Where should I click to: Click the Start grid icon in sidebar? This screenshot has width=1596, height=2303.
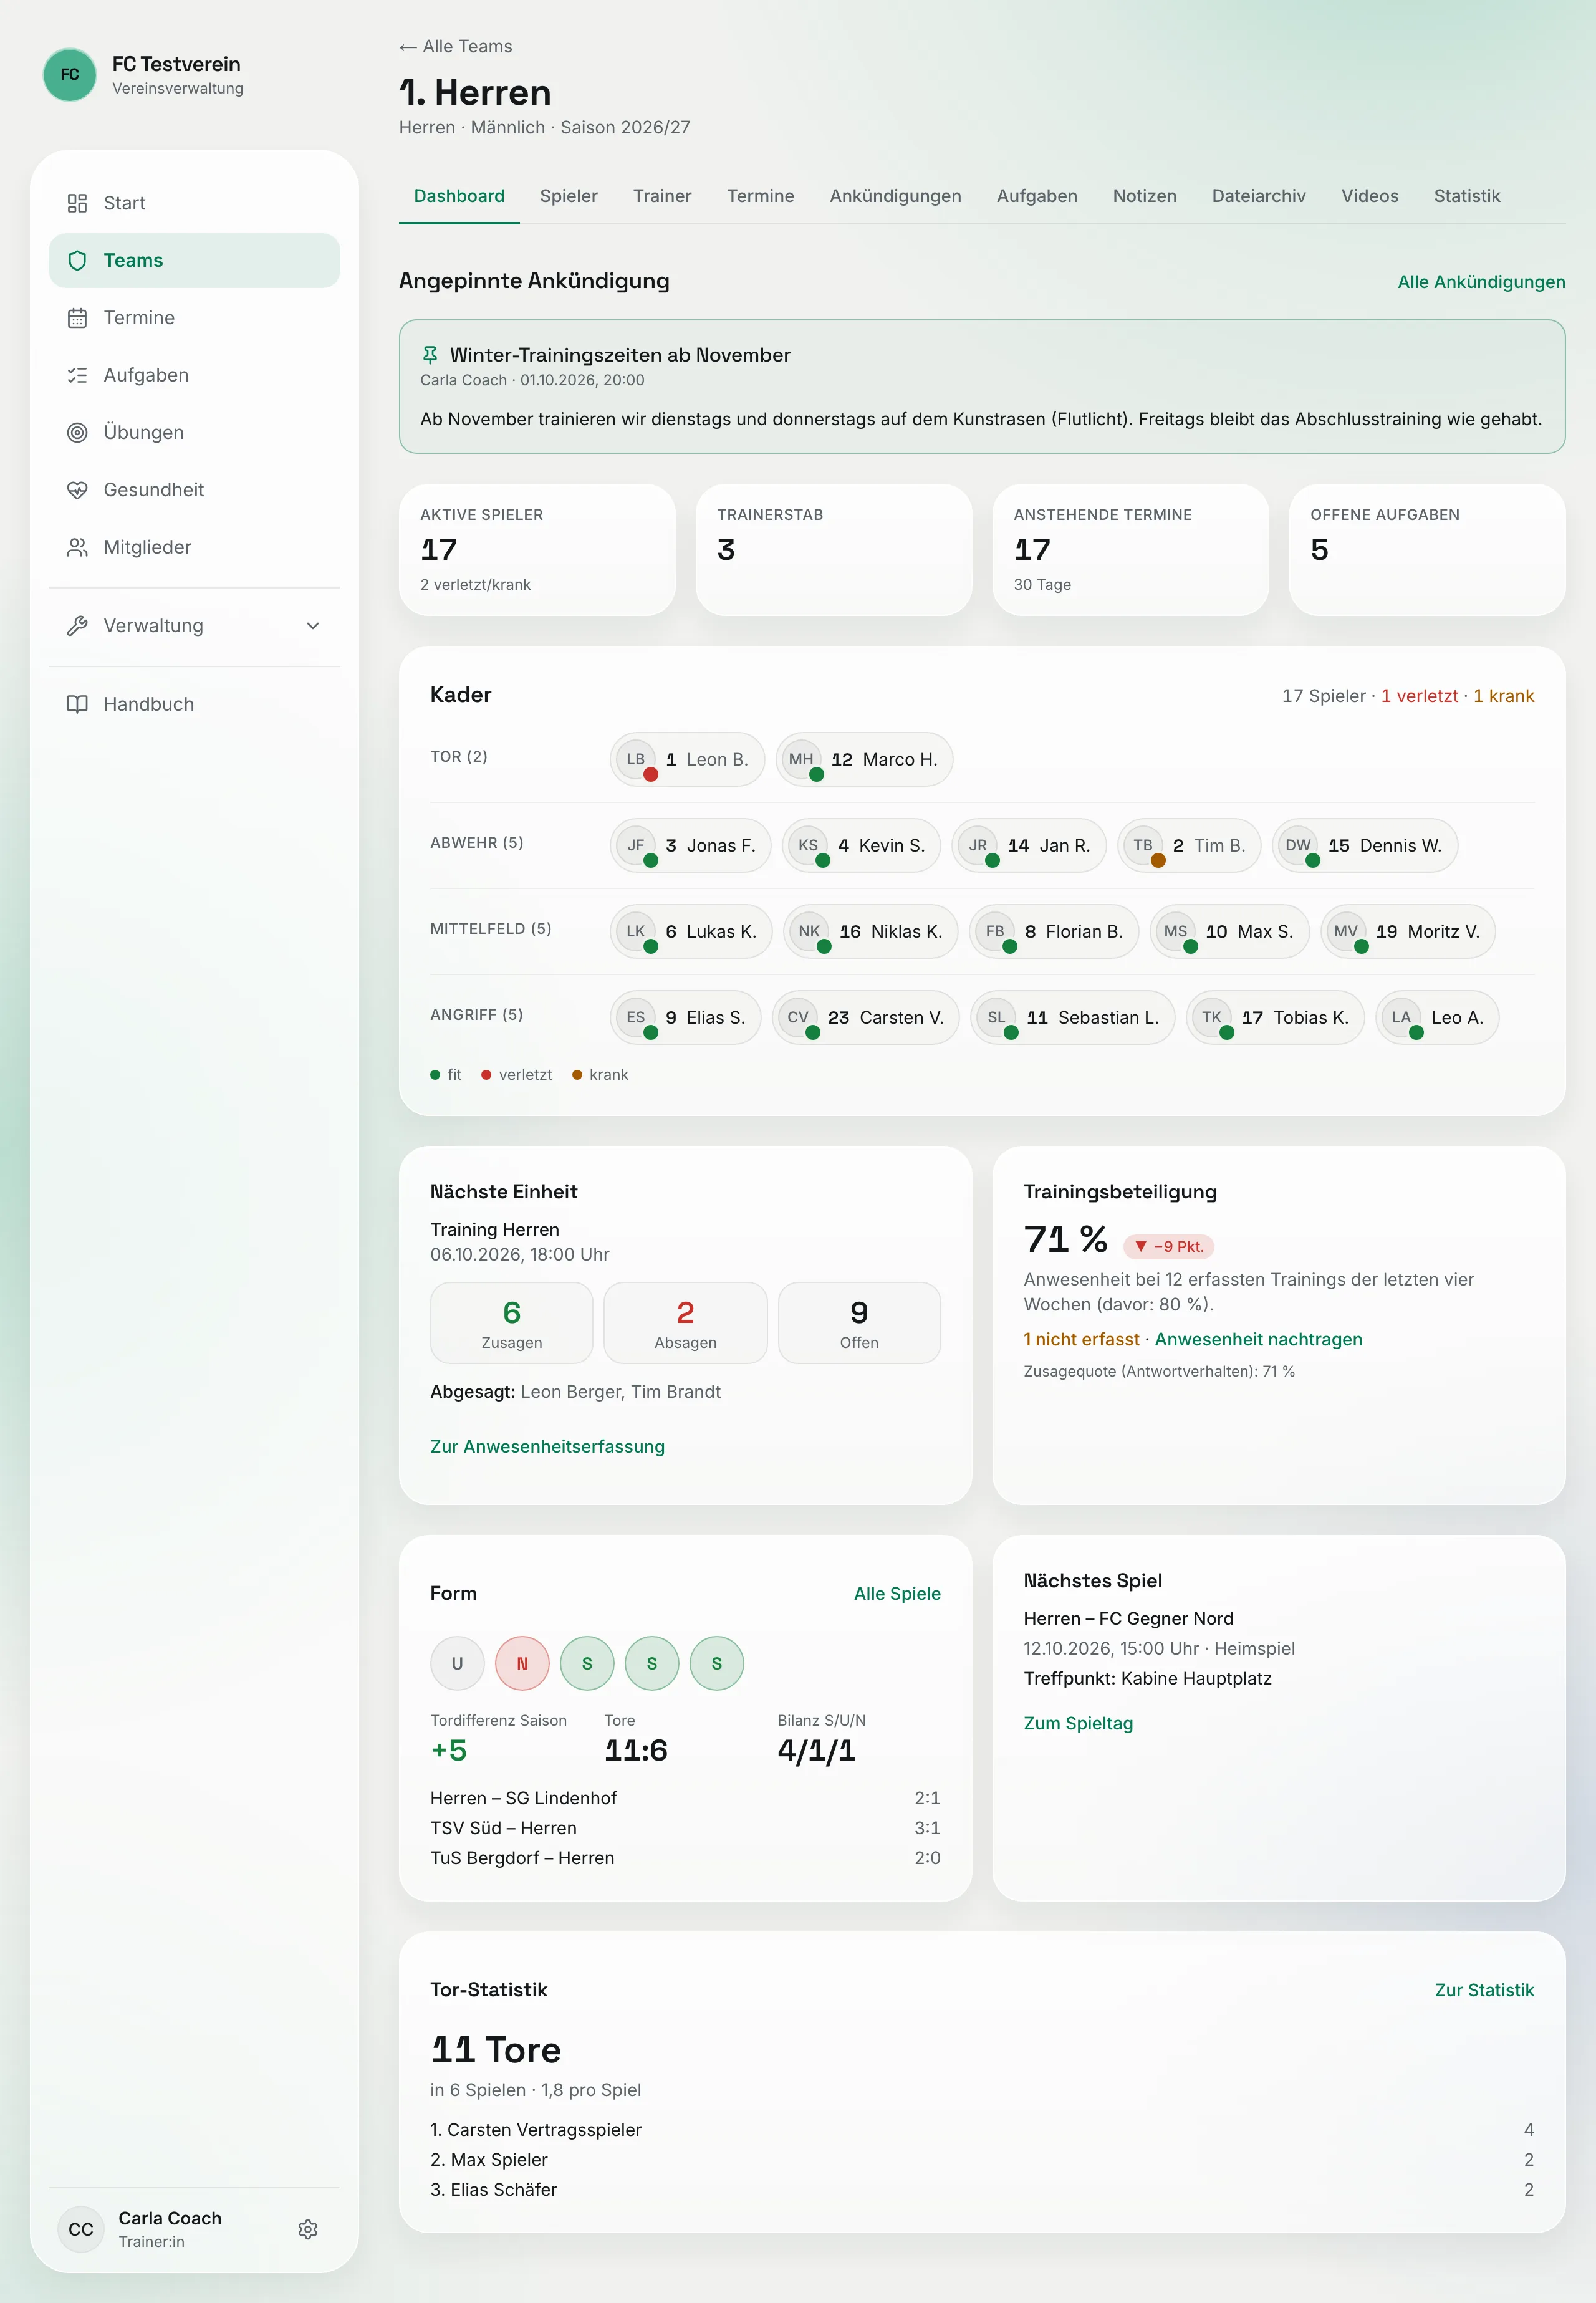tap(77, 203)
